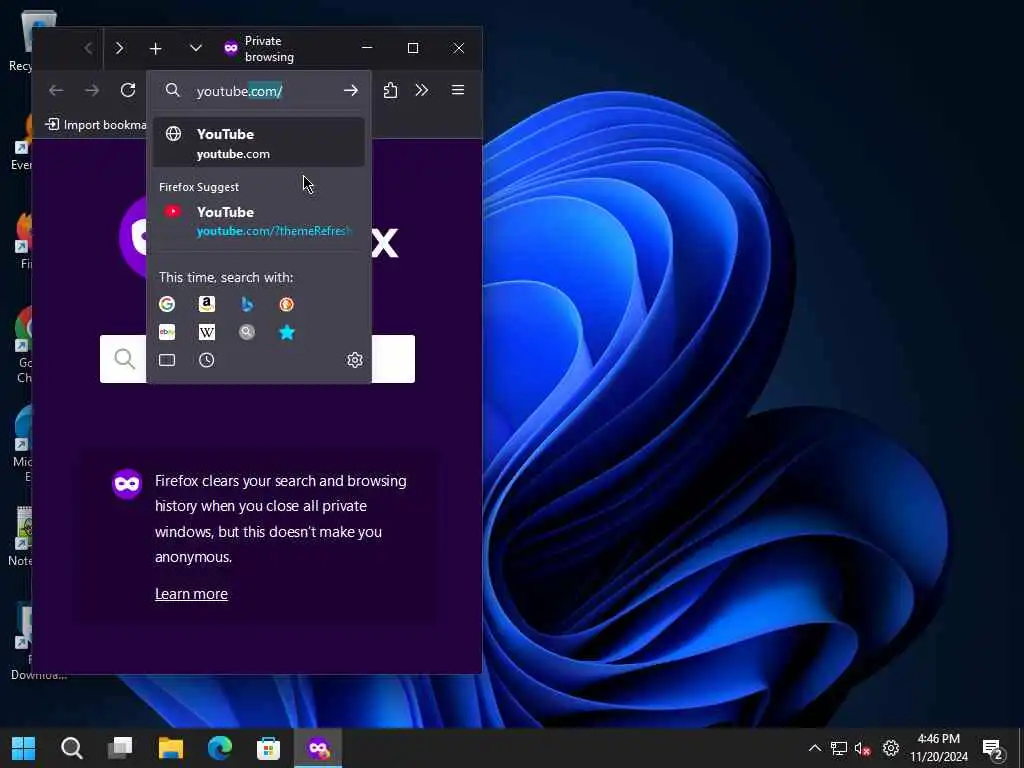Image resolution: width=1024 pixels, height=768 pixels.
Task: Open the Extensions puzzle icon
Action: tap(391, 90)
